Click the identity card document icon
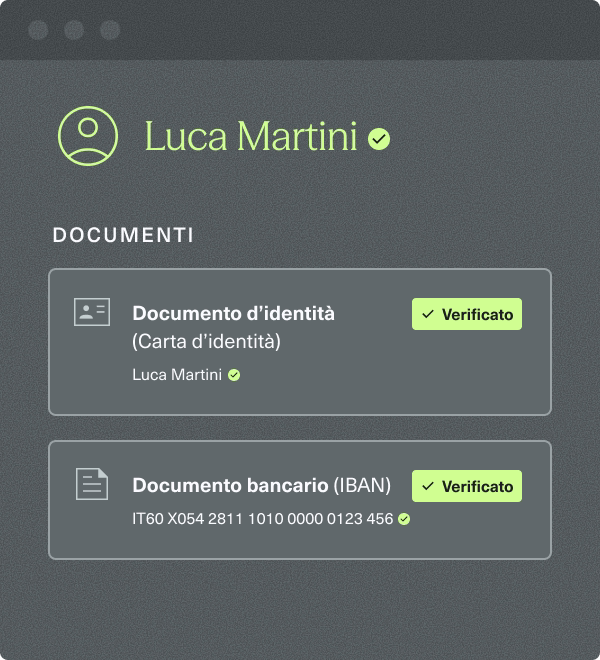The image size is (600, 660). click(92, 312)
